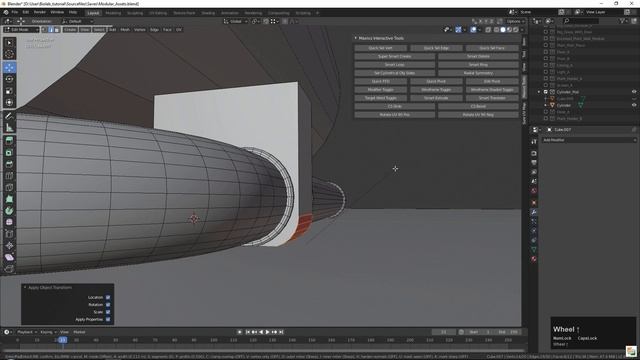Open the Mesh menu in viewport header

click(125, 30)
